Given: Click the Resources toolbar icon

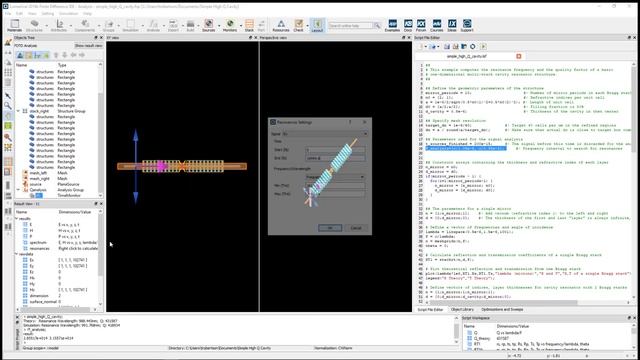Looking at the screenshot, I should (x=281, y=25).
